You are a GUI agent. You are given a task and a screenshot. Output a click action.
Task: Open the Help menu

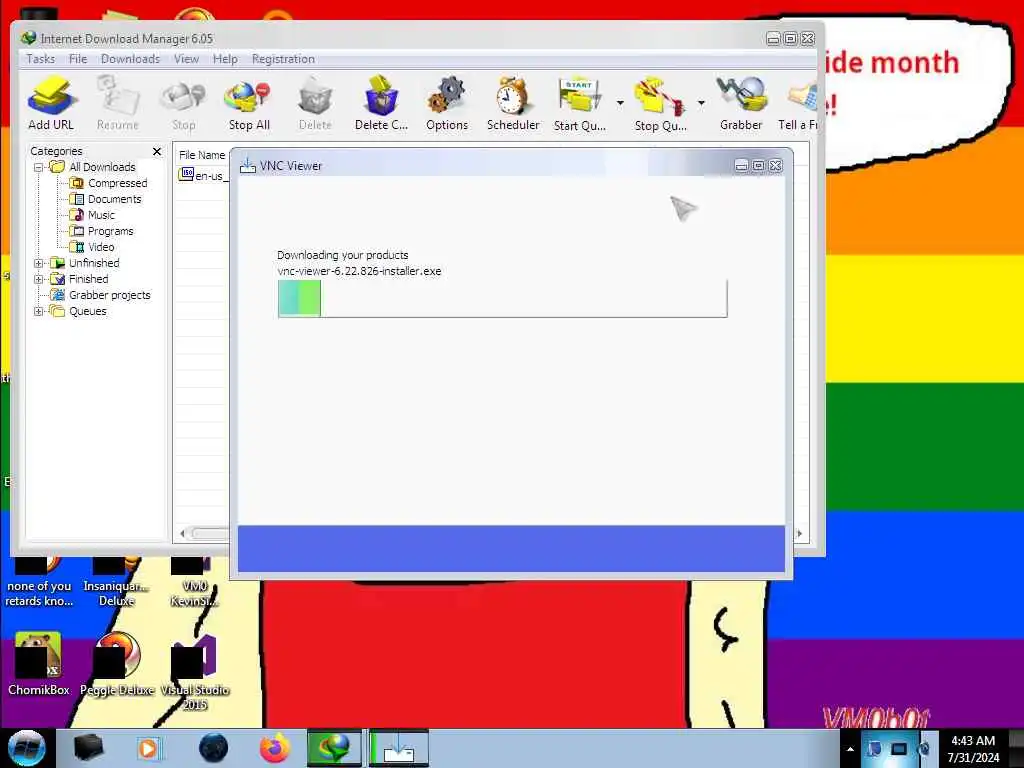(x=225, y=59)
